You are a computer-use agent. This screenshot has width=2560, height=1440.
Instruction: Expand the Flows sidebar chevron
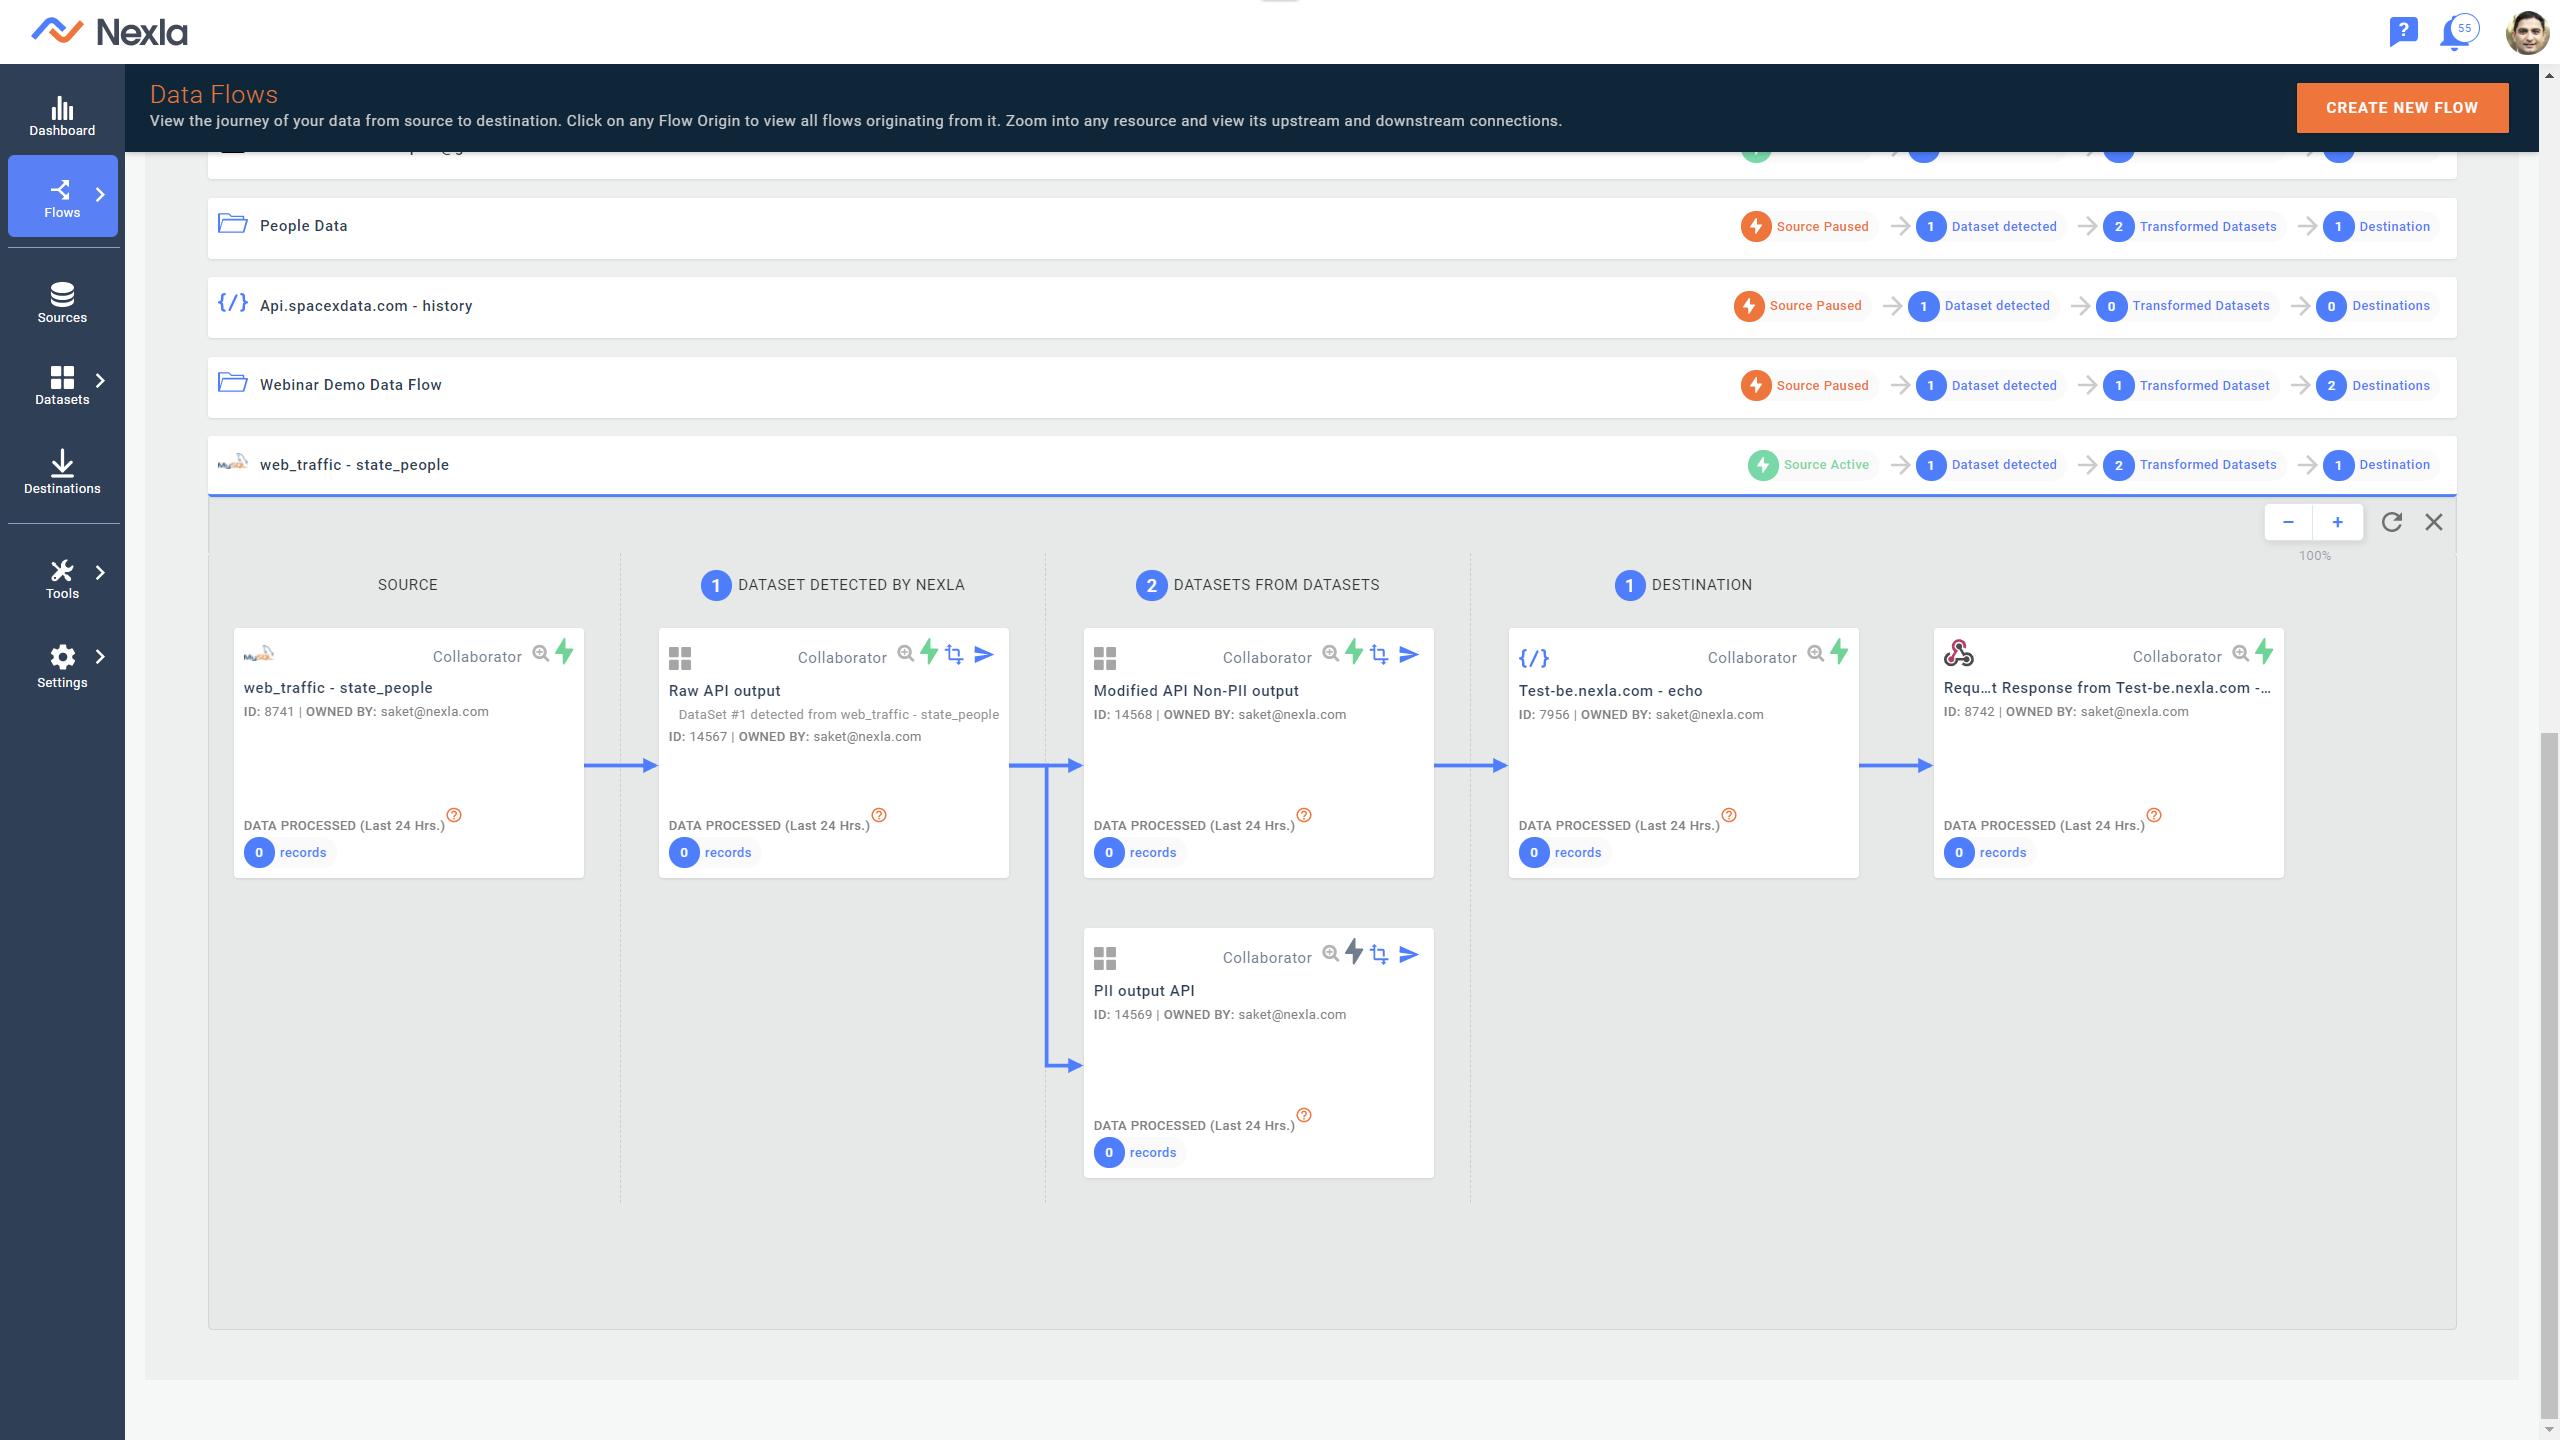pyautogui.click(x=100, y=194)
